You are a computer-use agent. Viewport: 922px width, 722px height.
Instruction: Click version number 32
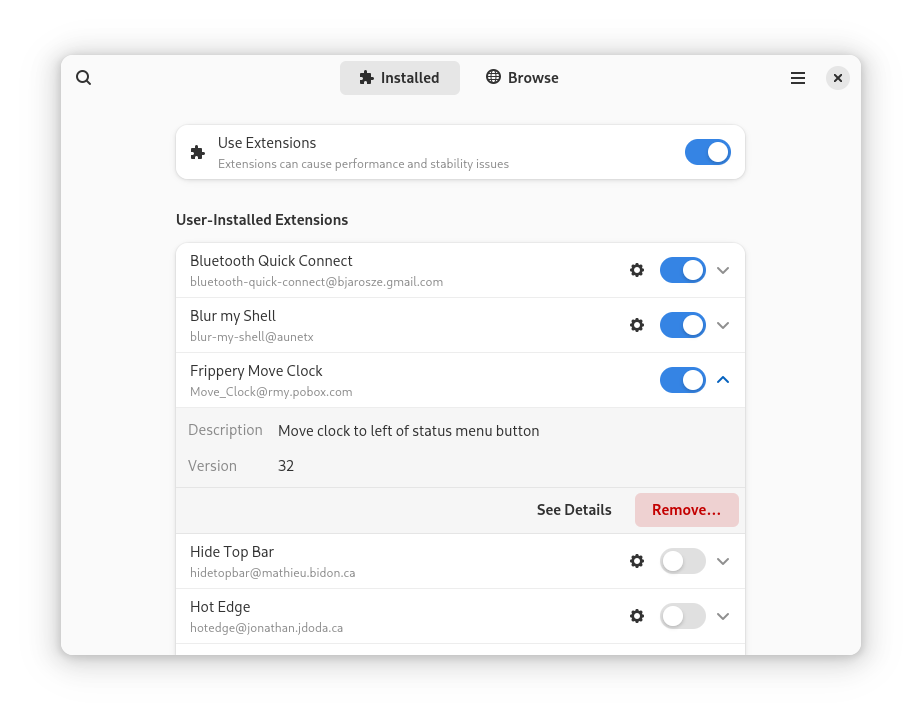point(286,466)
